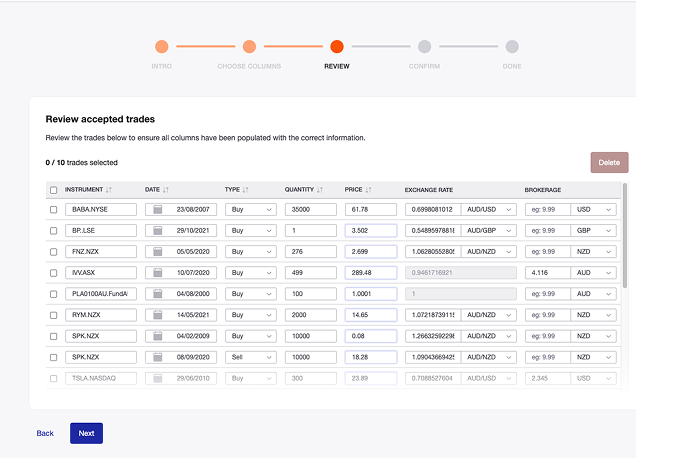This screenshot has height=462, width=674.
Task: Sort the table by the Price column
Action: click(368, 190)
